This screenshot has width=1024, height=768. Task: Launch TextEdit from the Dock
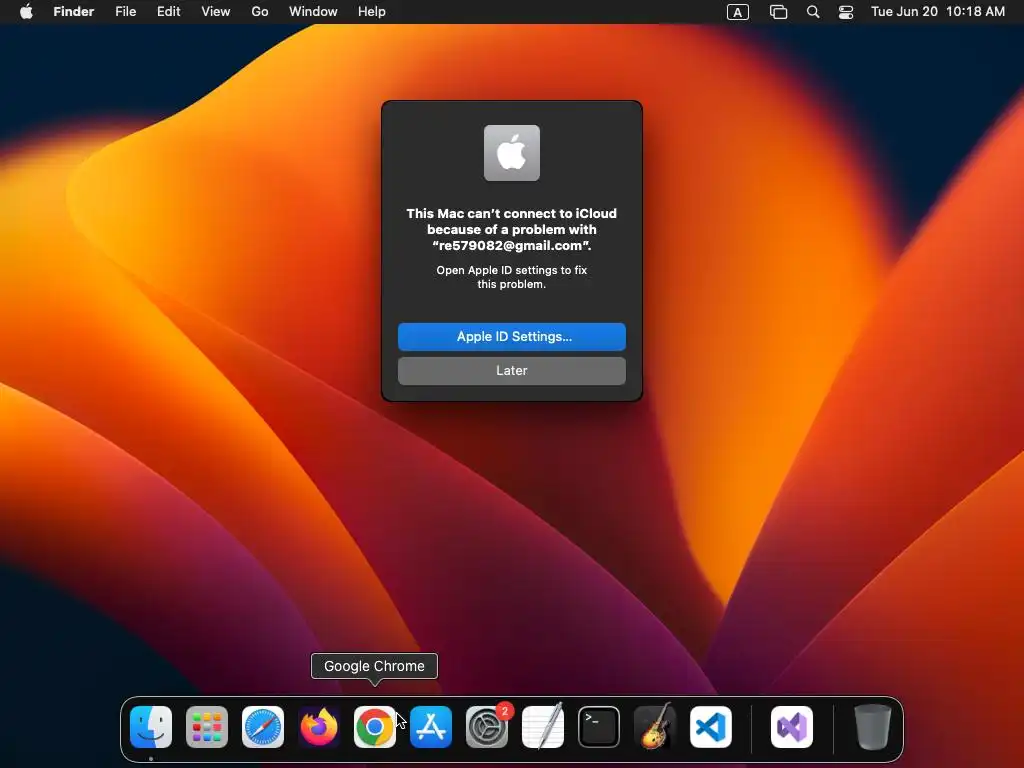tap(543, 727)
